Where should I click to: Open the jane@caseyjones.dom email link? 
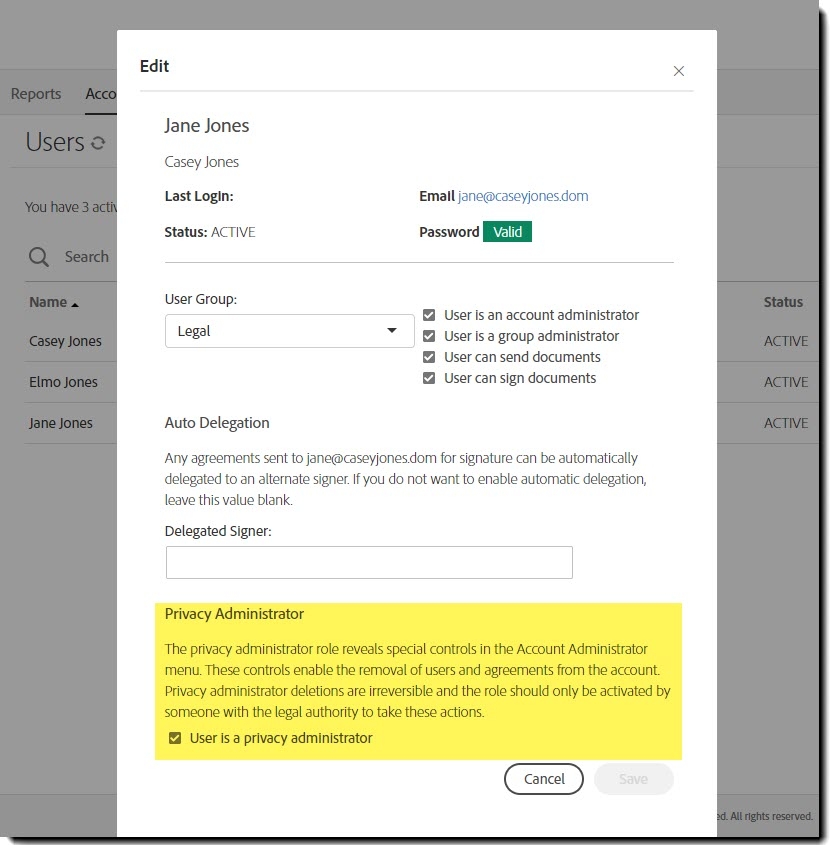click(x=522, y=196)
